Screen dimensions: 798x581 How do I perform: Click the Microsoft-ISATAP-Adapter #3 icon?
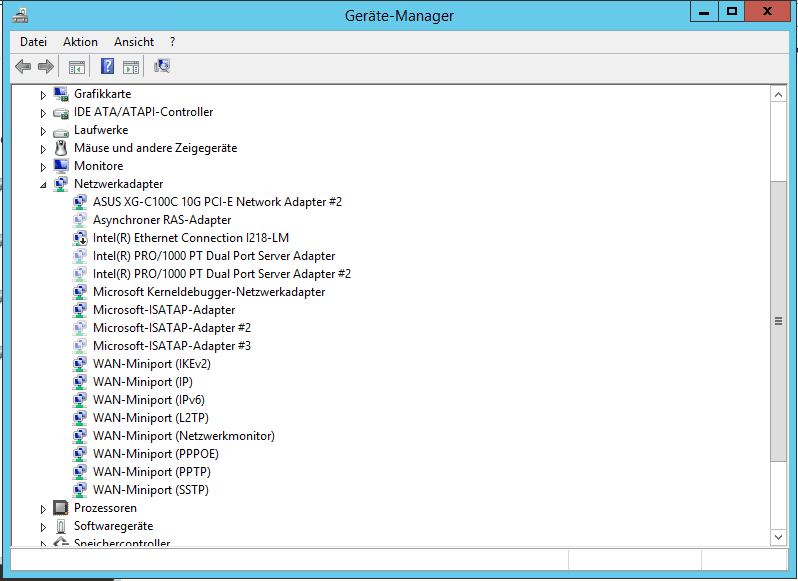pyautogui.click(x=80, y=346)
